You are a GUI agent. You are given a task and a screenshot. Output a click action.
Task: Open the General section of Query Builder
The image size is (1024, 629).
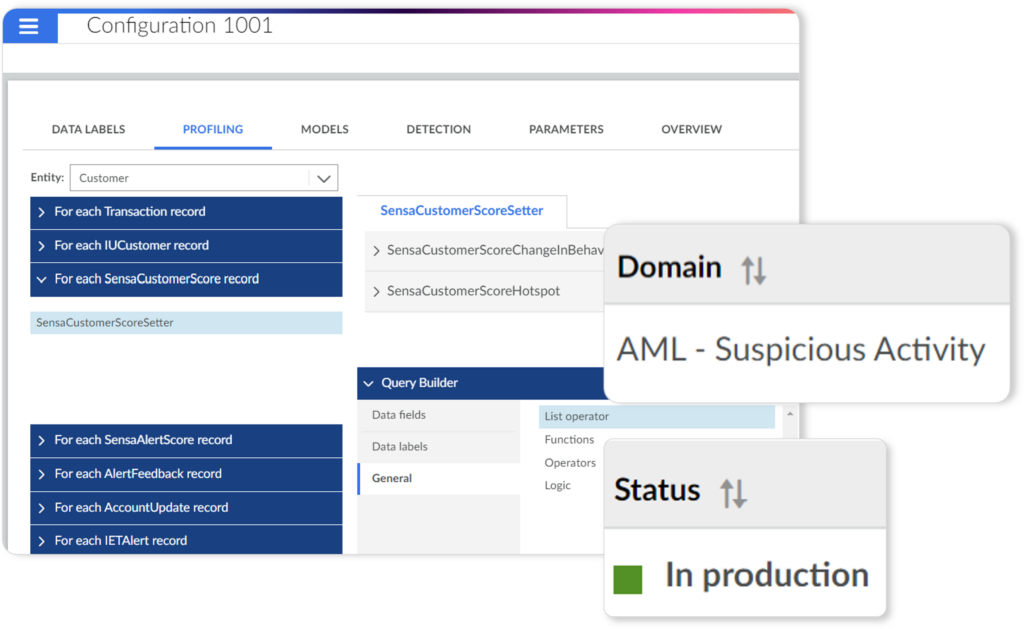click(x=395, y=478)
